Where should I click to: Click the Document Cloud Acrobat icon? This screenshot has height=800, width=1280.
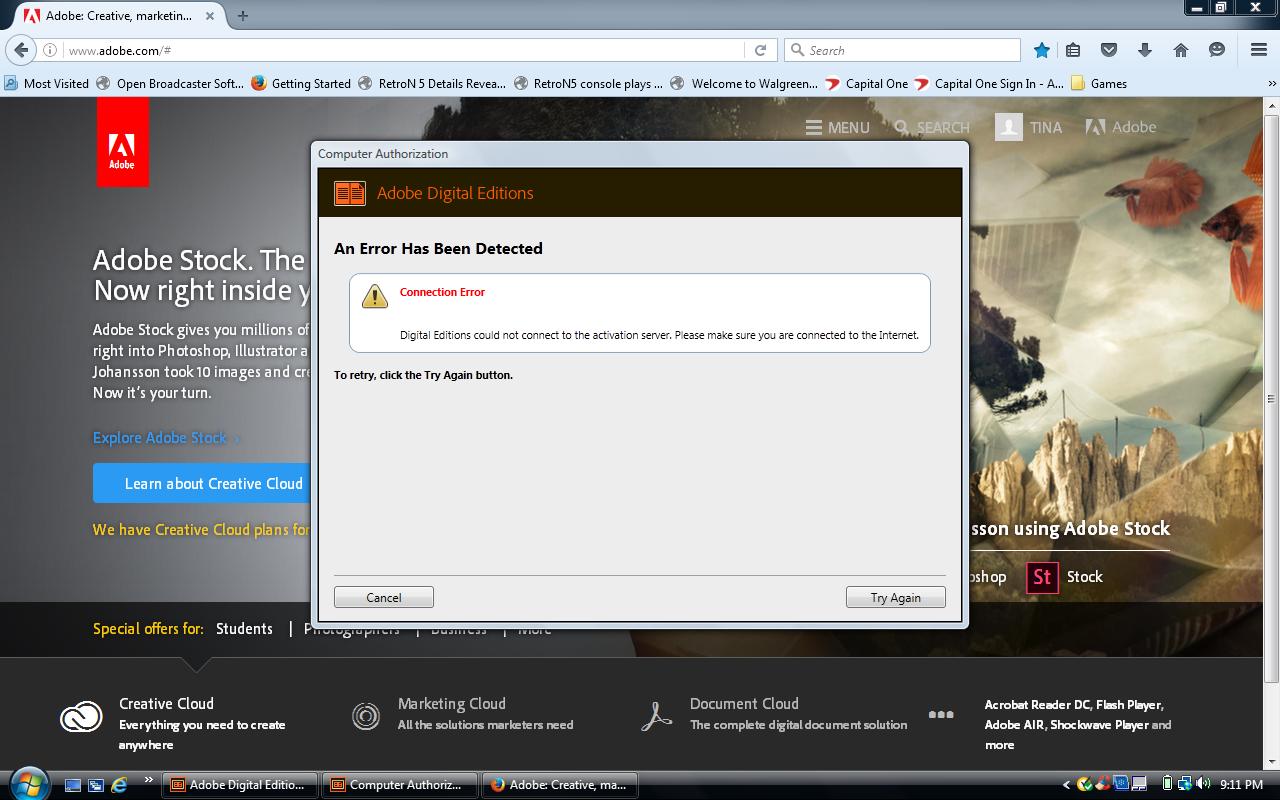tap(656, 716)
